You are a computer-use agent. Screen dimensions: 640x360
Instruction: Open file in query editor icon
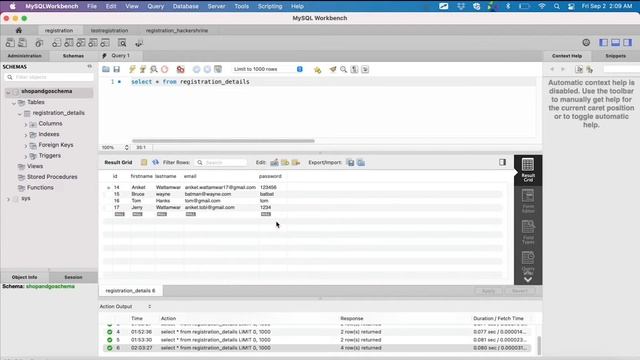point(106,69)
